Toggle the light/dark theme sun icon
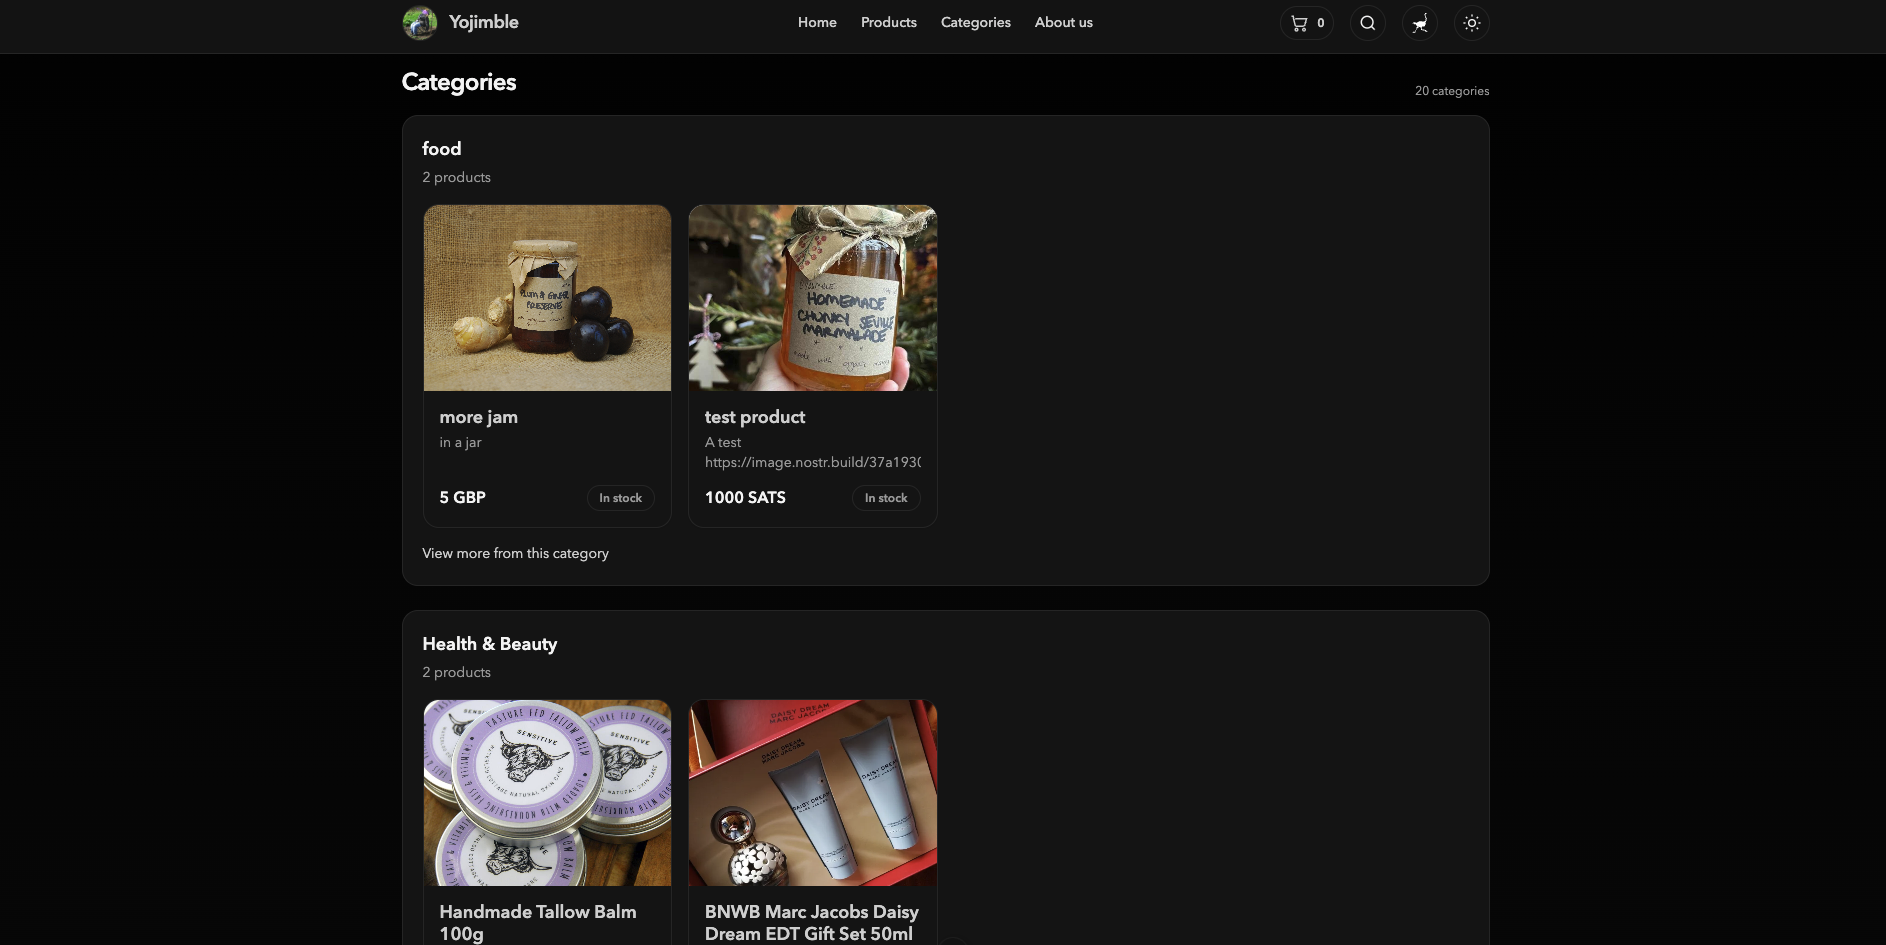The width and height of the screenshot is (1886, 945). (1471, 23)
